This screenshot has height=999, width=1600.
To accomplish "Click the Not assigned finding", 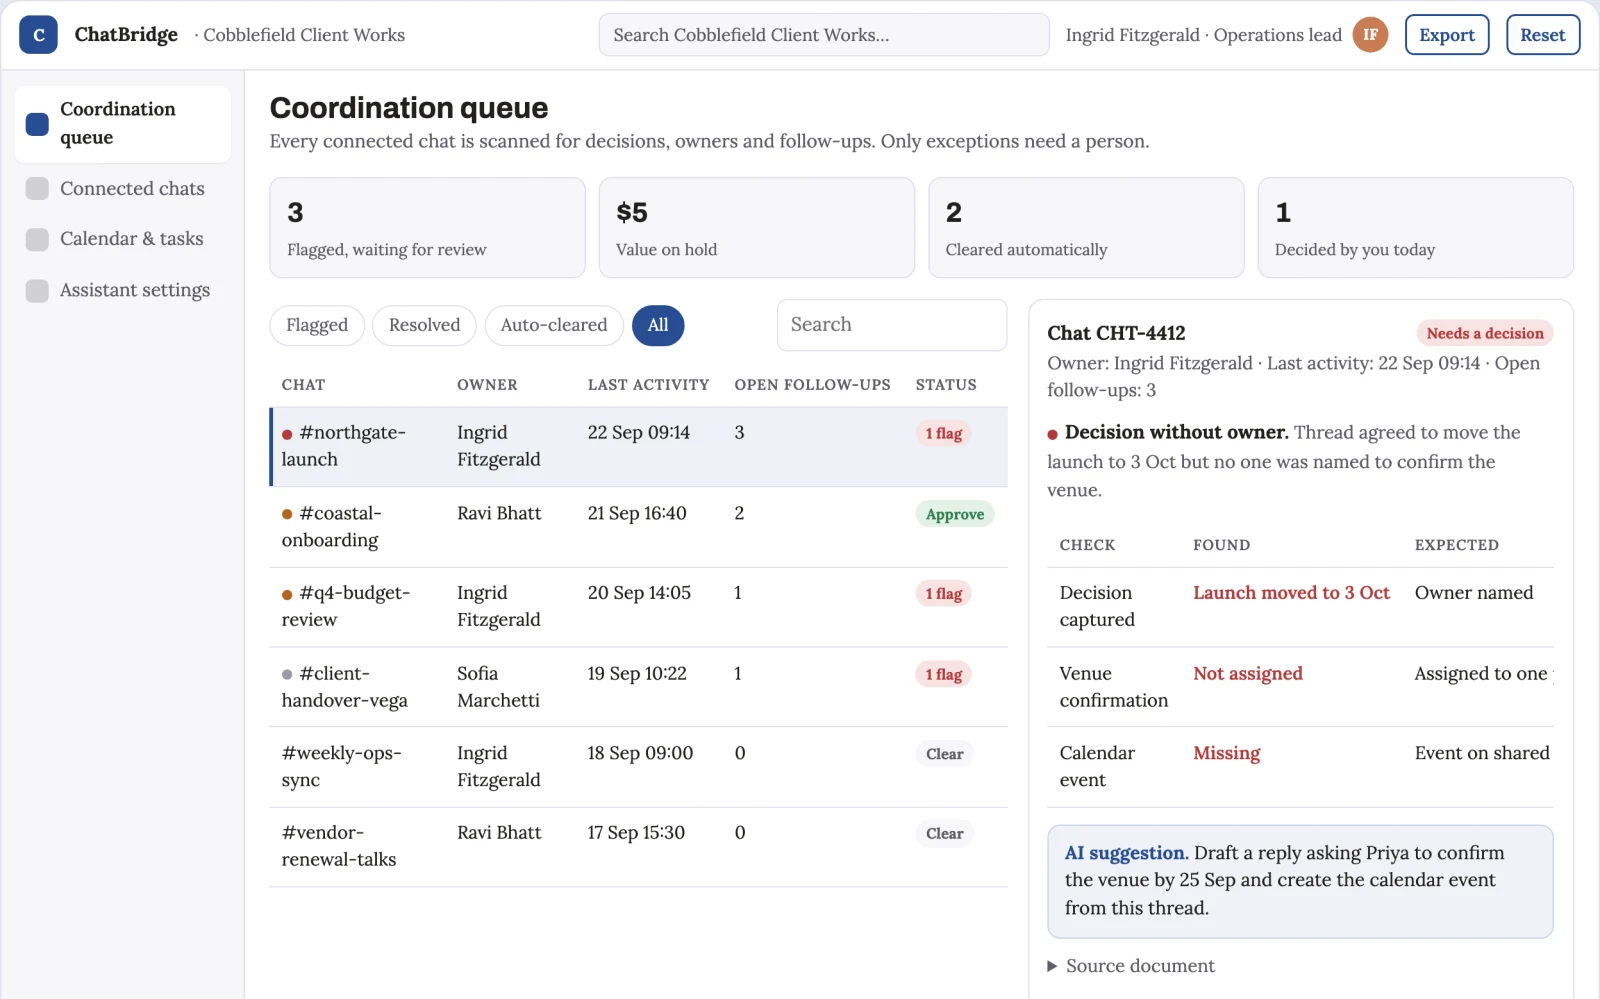I will [x=1248, y=674].
